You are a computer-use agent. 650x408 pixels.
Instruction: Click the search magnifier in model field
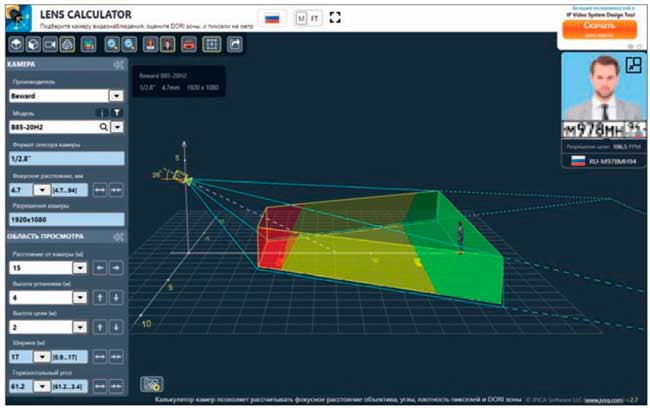tap(104, 127)
